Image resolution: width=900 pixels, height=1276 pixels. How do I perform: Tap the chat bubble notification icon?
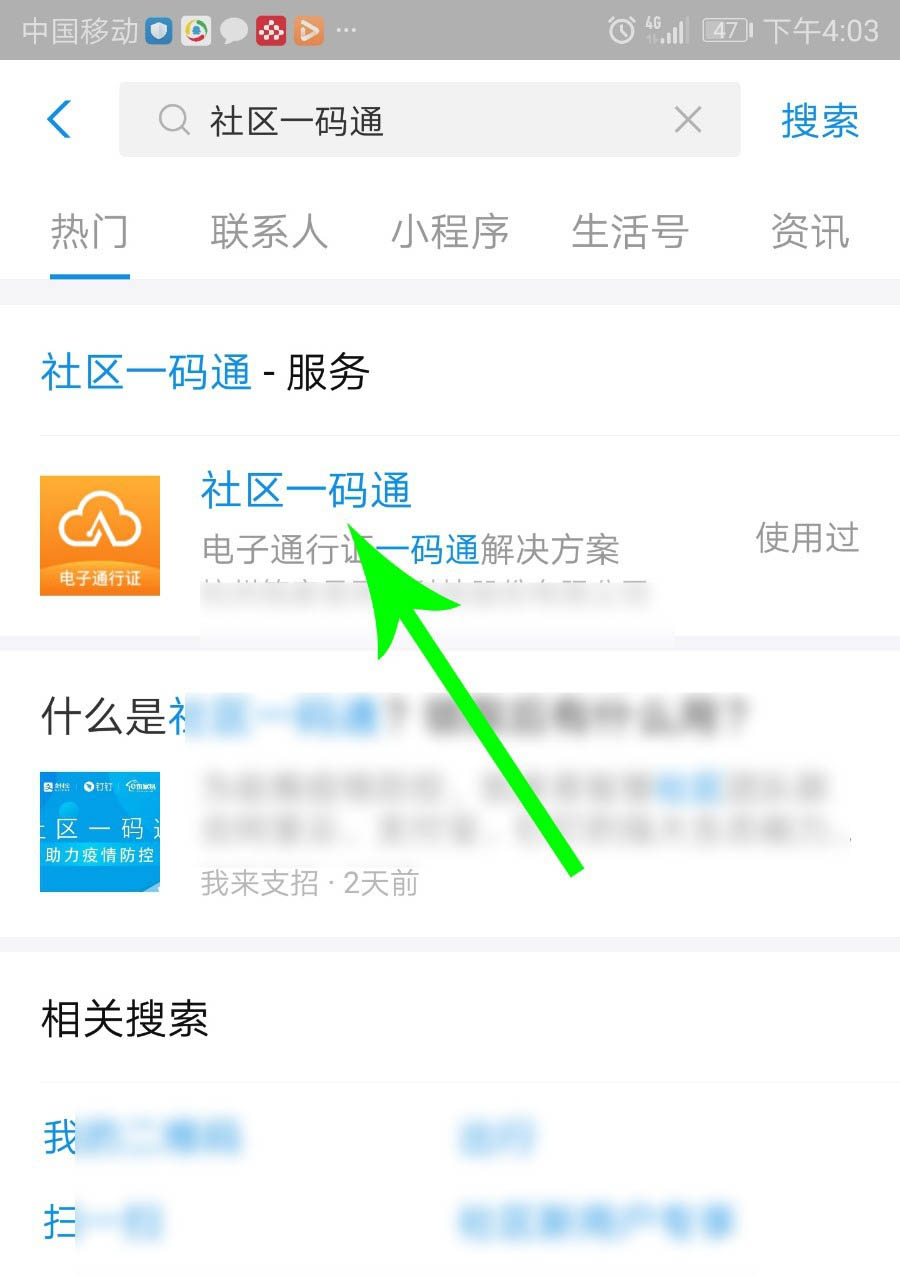234,31
